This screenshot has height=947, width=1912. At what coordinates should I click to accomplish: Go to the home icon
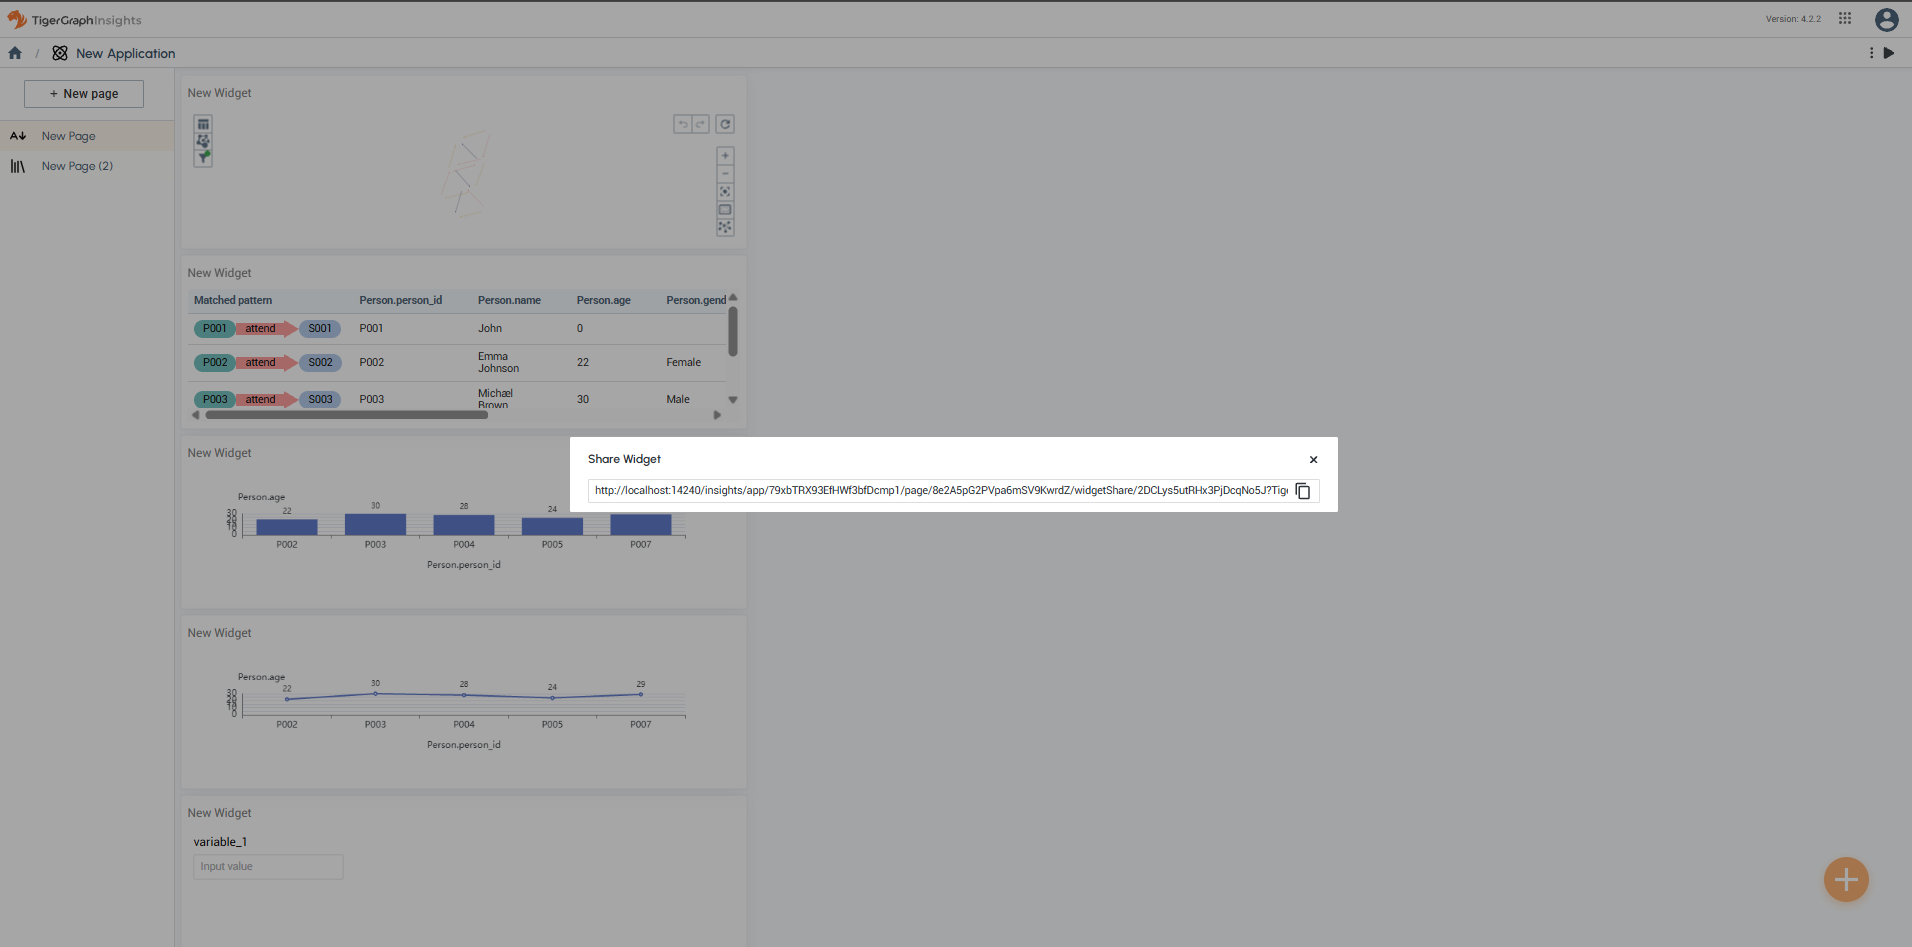click(x=15, y=54)
